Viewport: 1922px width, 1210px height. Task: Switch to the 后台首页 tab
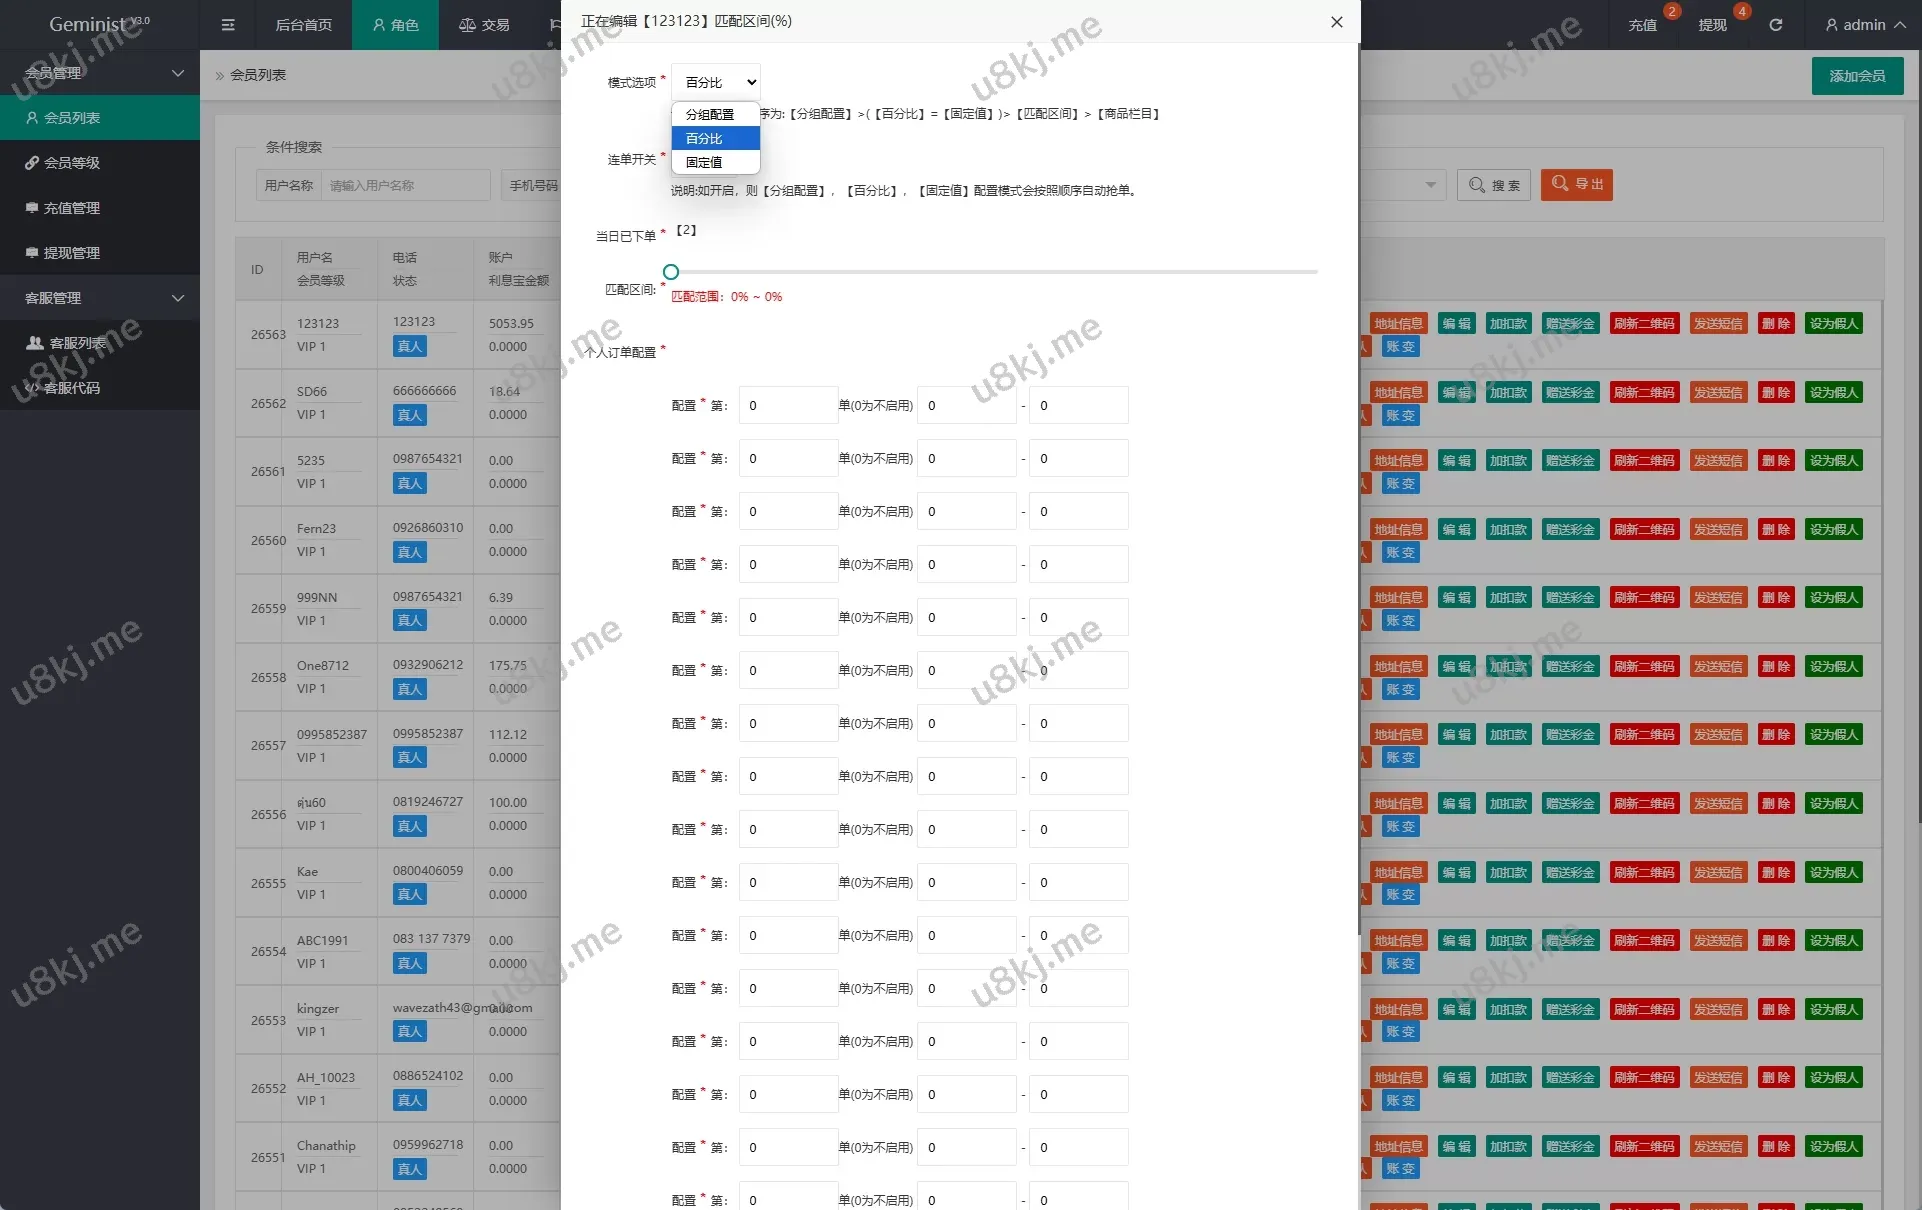click(x=303, y=25)
